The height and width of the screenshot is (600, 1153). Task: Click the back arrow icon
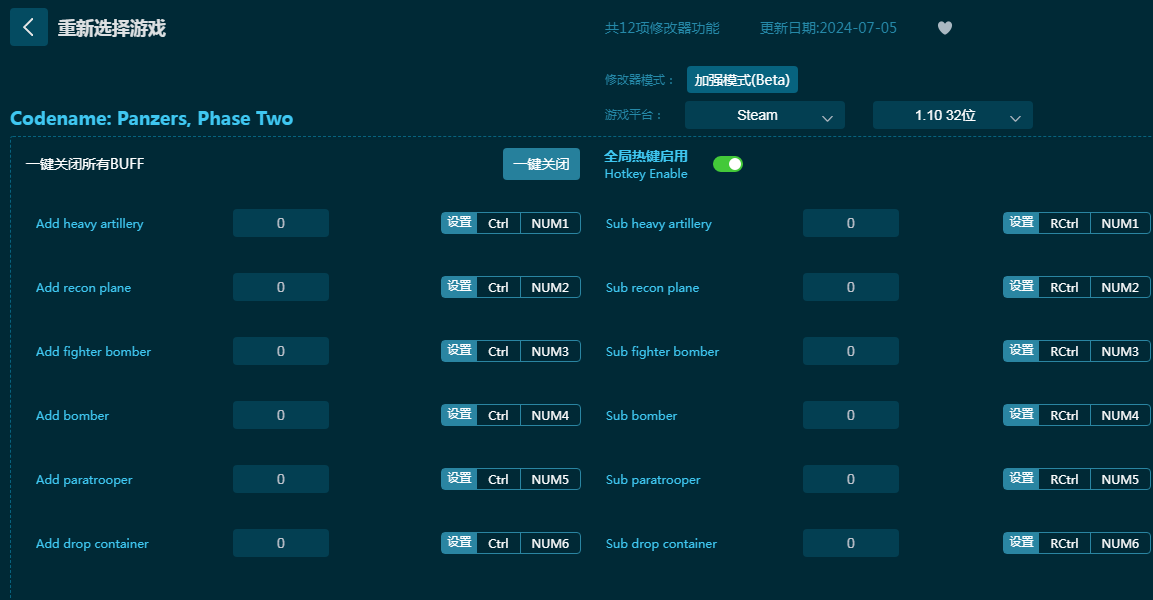29,27
